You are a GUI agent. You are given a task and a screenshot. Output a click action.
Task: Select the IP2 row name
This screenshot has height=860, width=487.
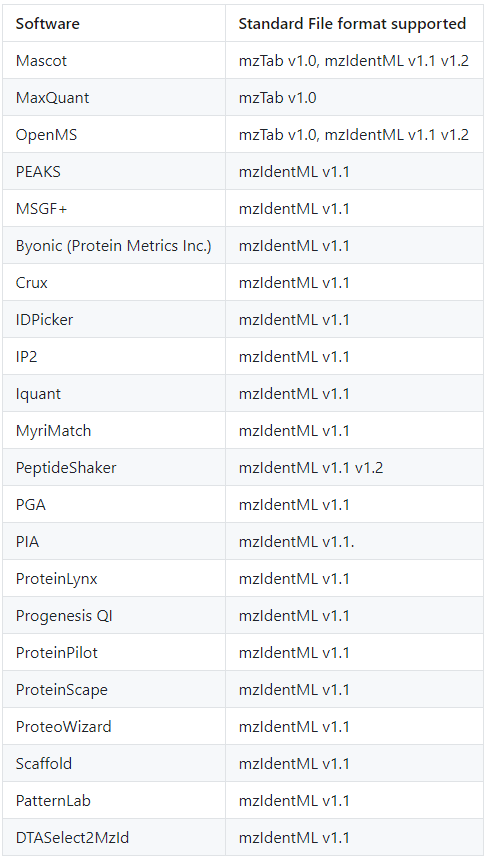click(114, 357)
